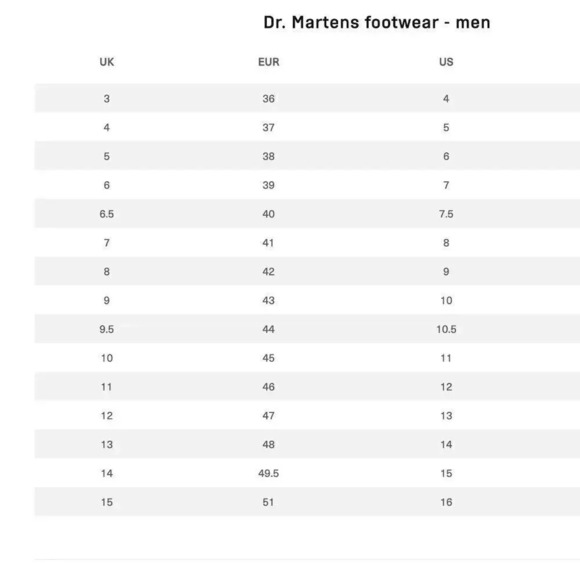Viewport: 580px width, 580px height.
Task: Click UK size 15 cell
Action: point(107,503)
